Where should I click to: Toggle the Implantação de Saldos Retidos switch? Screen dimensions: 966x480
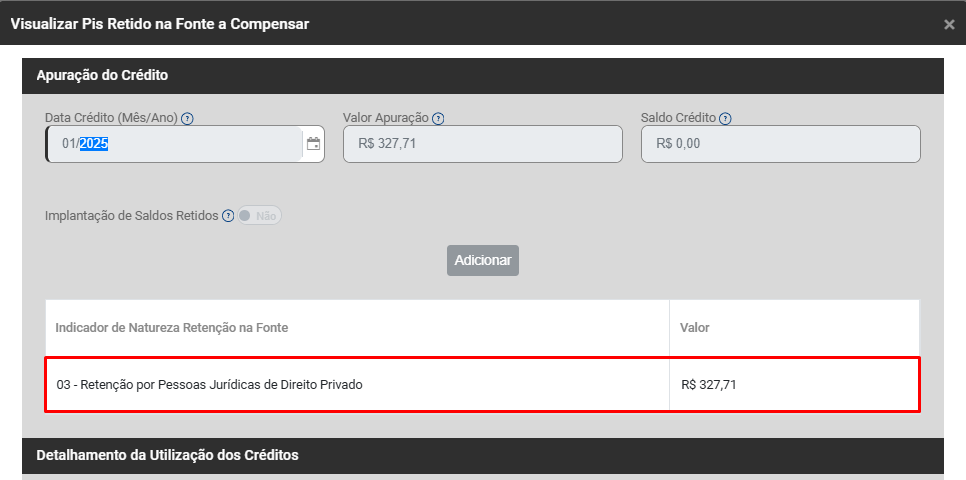(260, 216)
